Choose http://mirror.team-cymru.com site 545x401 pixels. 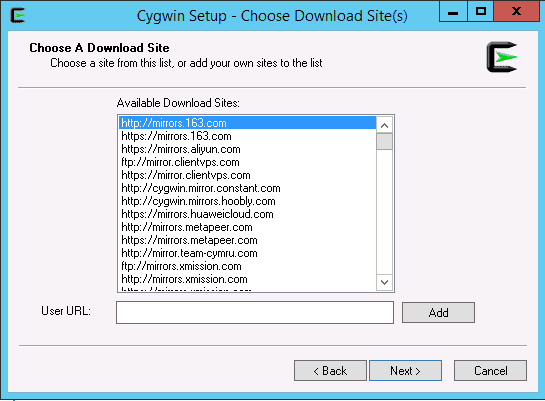pyautogui.click(x=247, y=253)
